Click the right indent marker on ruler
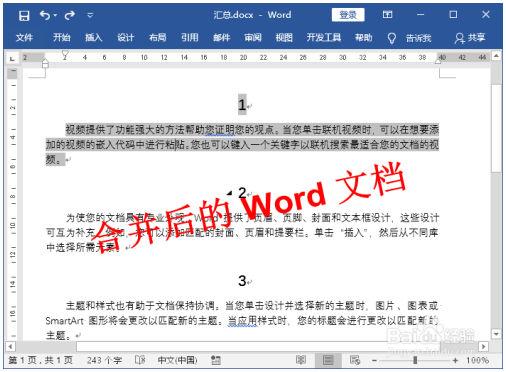This screenshot has height=372, width=506. [x=439, y=61]
